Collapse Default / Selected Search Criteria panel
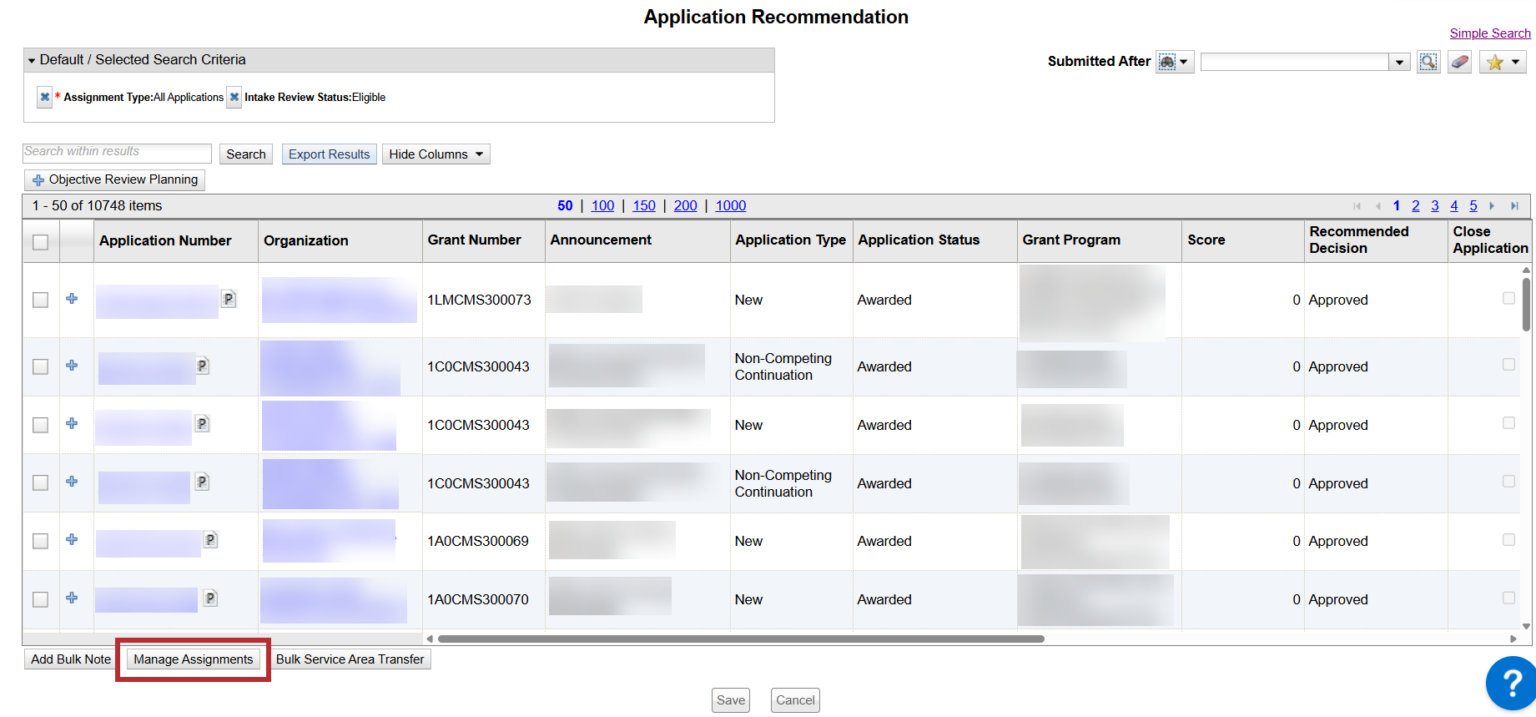The image size is (1536, 717). (x=32, y=60)
